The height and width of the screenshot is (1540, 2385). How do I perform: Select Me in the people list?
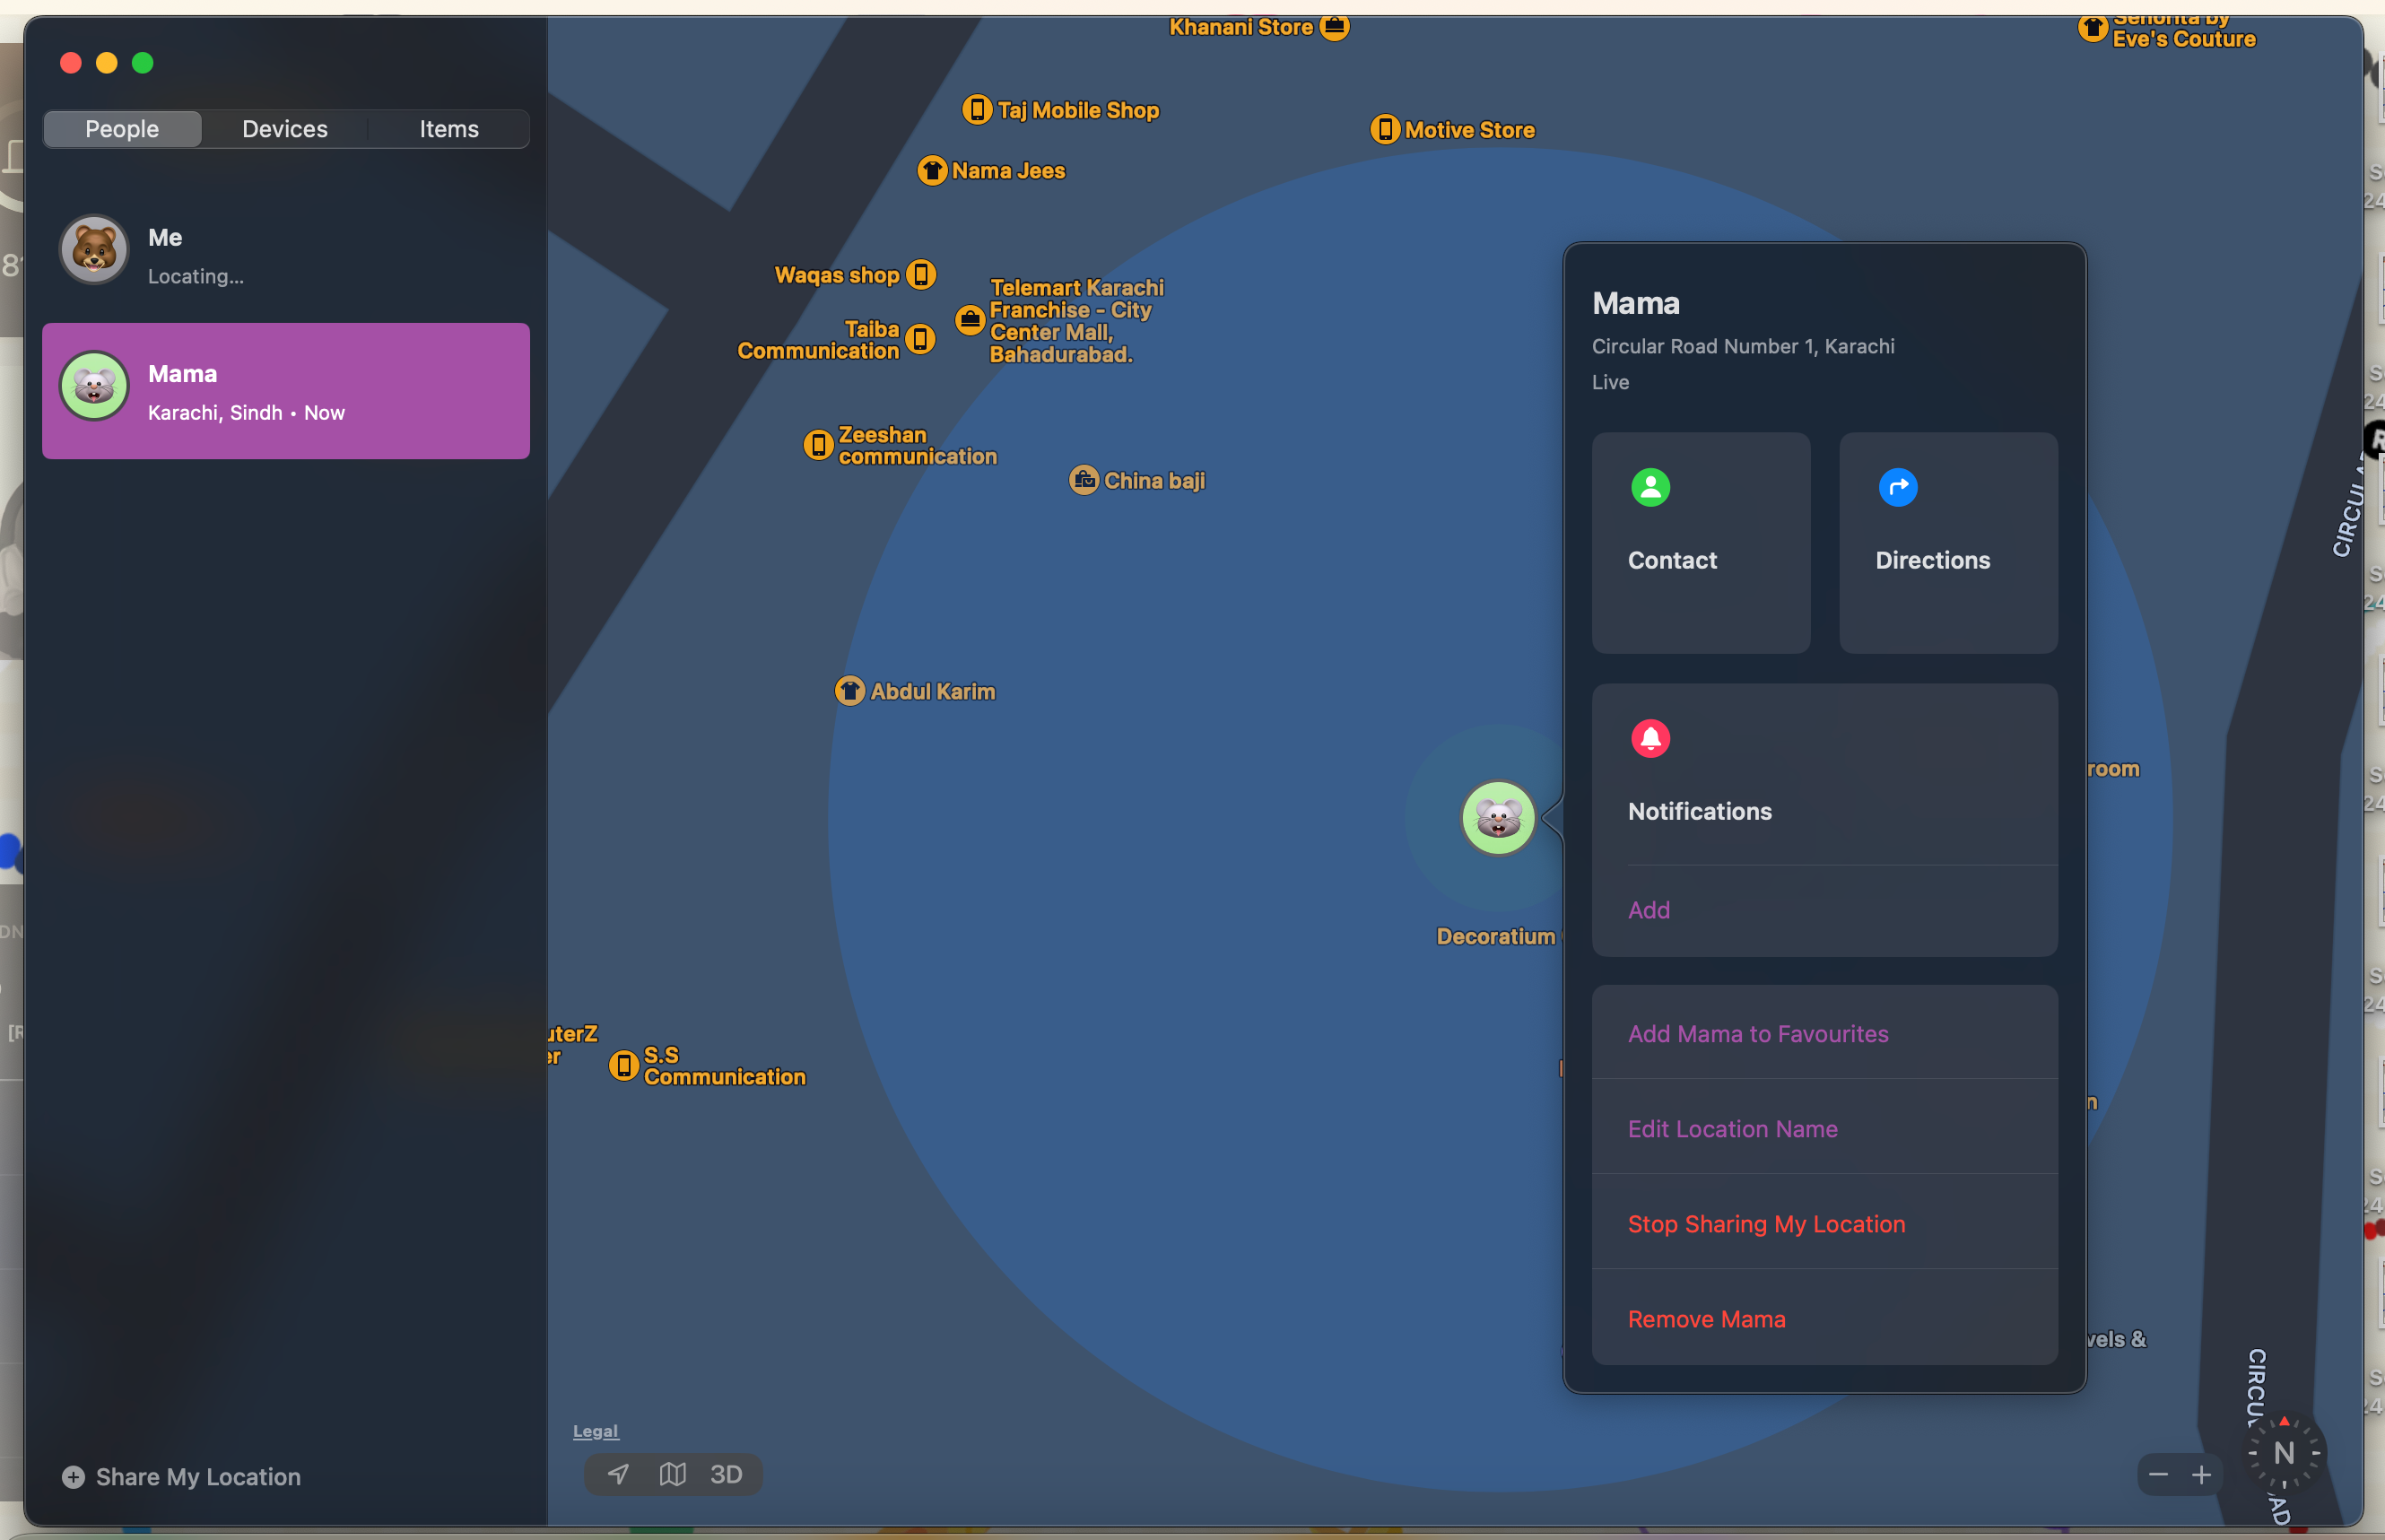pyautogui.click(x=285, y=254)
